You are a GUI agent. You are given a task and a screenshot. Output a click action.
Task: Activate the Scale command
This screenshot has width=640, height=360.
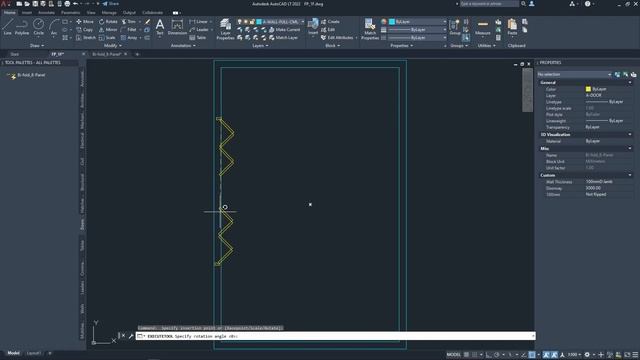107,38
